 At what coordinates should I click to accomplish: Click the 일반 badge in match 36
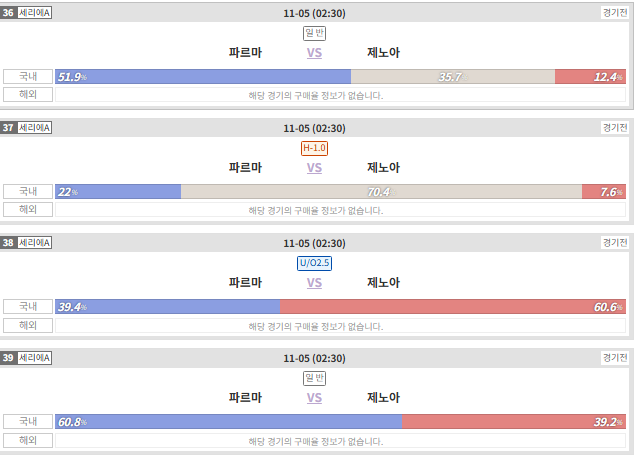(x=314, y=33)
